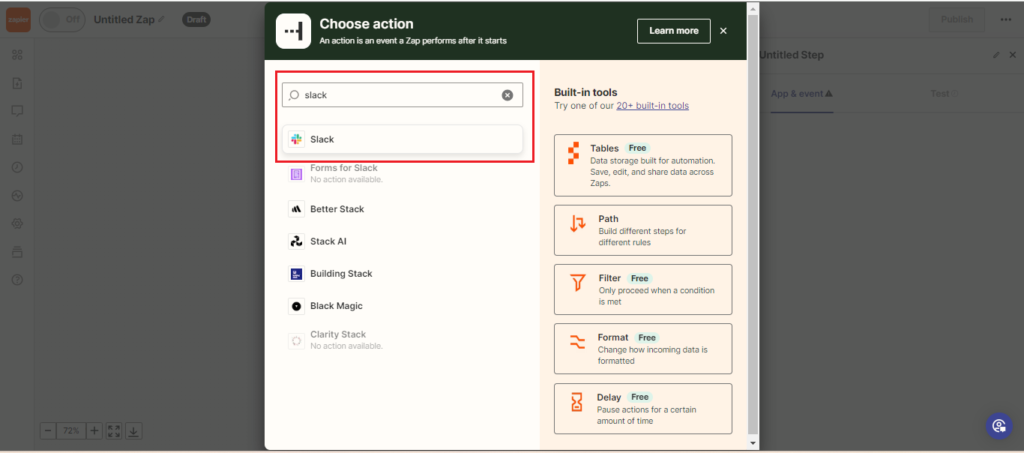This screenshot has height=453, width=1024.
Task: Click the search field containing slack
Action: 402,95
